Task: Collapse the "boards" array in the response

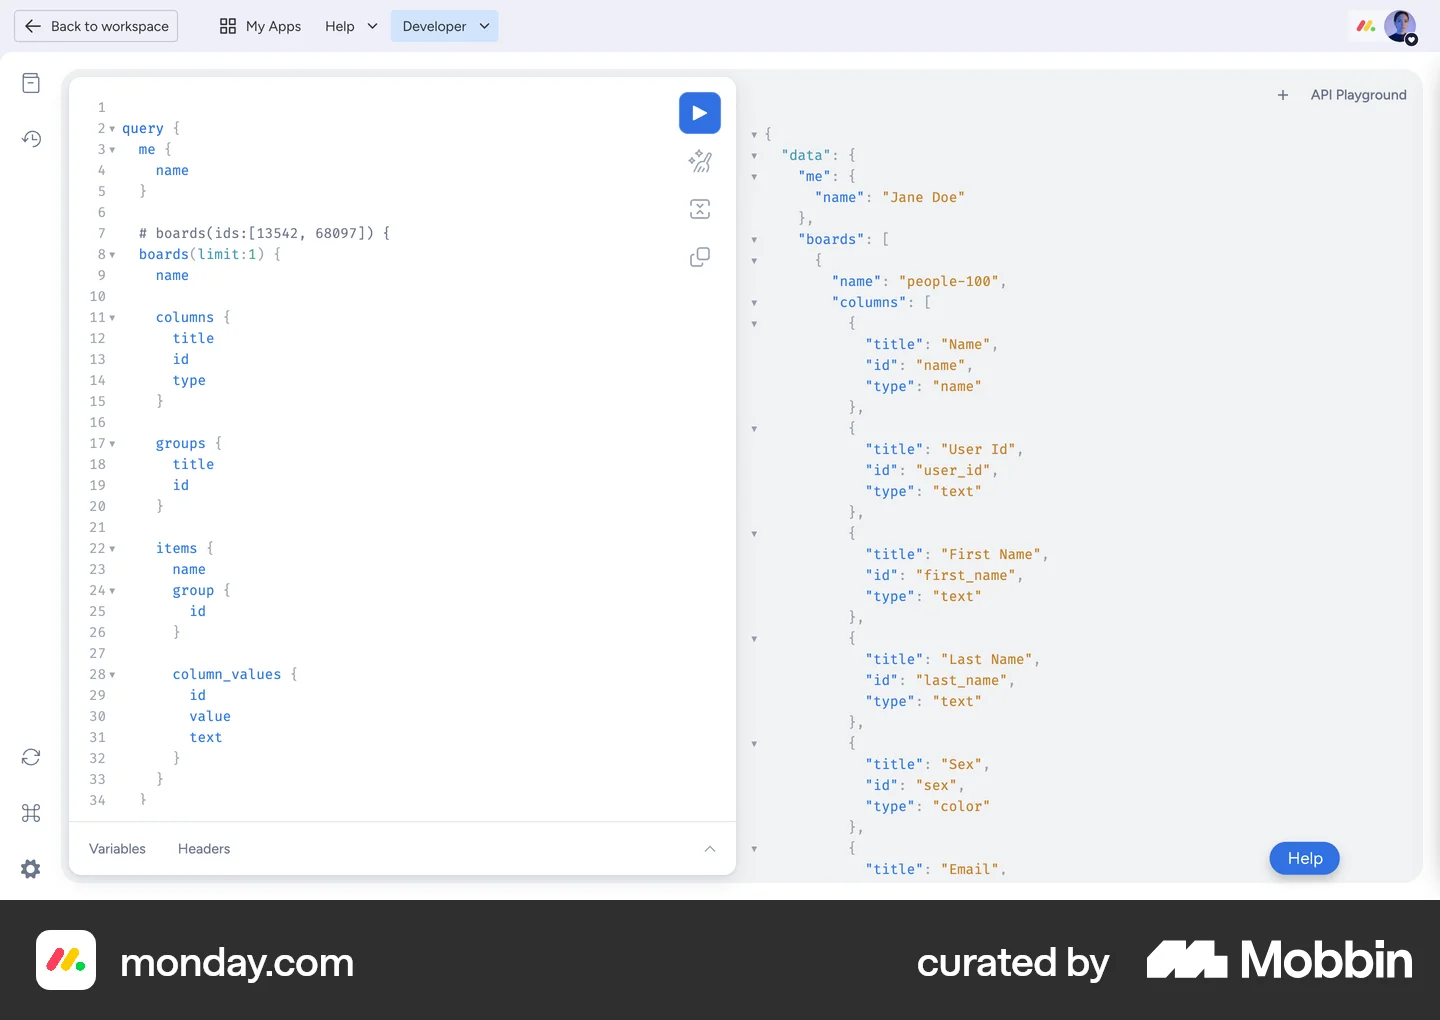Action: click(754, 240)
